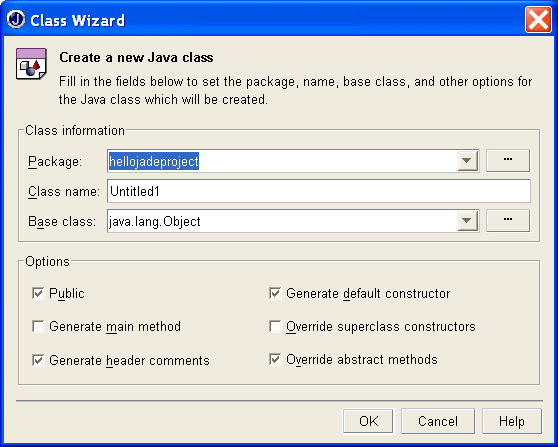Confirm with the OK button
This screenshot has height=447, width=558.
click(x=368, y=421)
